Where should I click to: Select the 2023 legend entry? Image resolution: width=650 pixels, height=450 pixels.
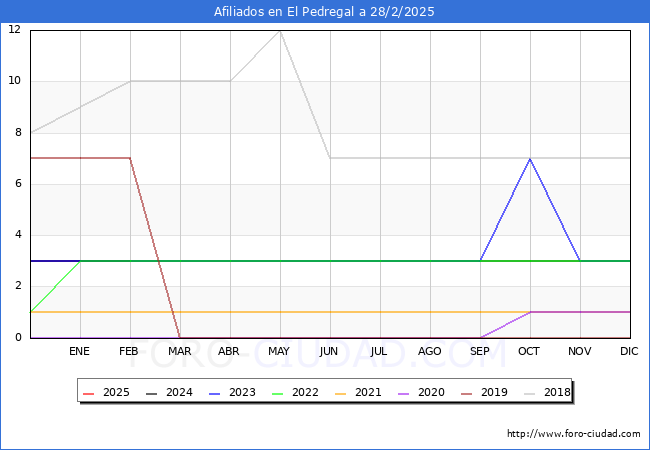coord(233,392)
